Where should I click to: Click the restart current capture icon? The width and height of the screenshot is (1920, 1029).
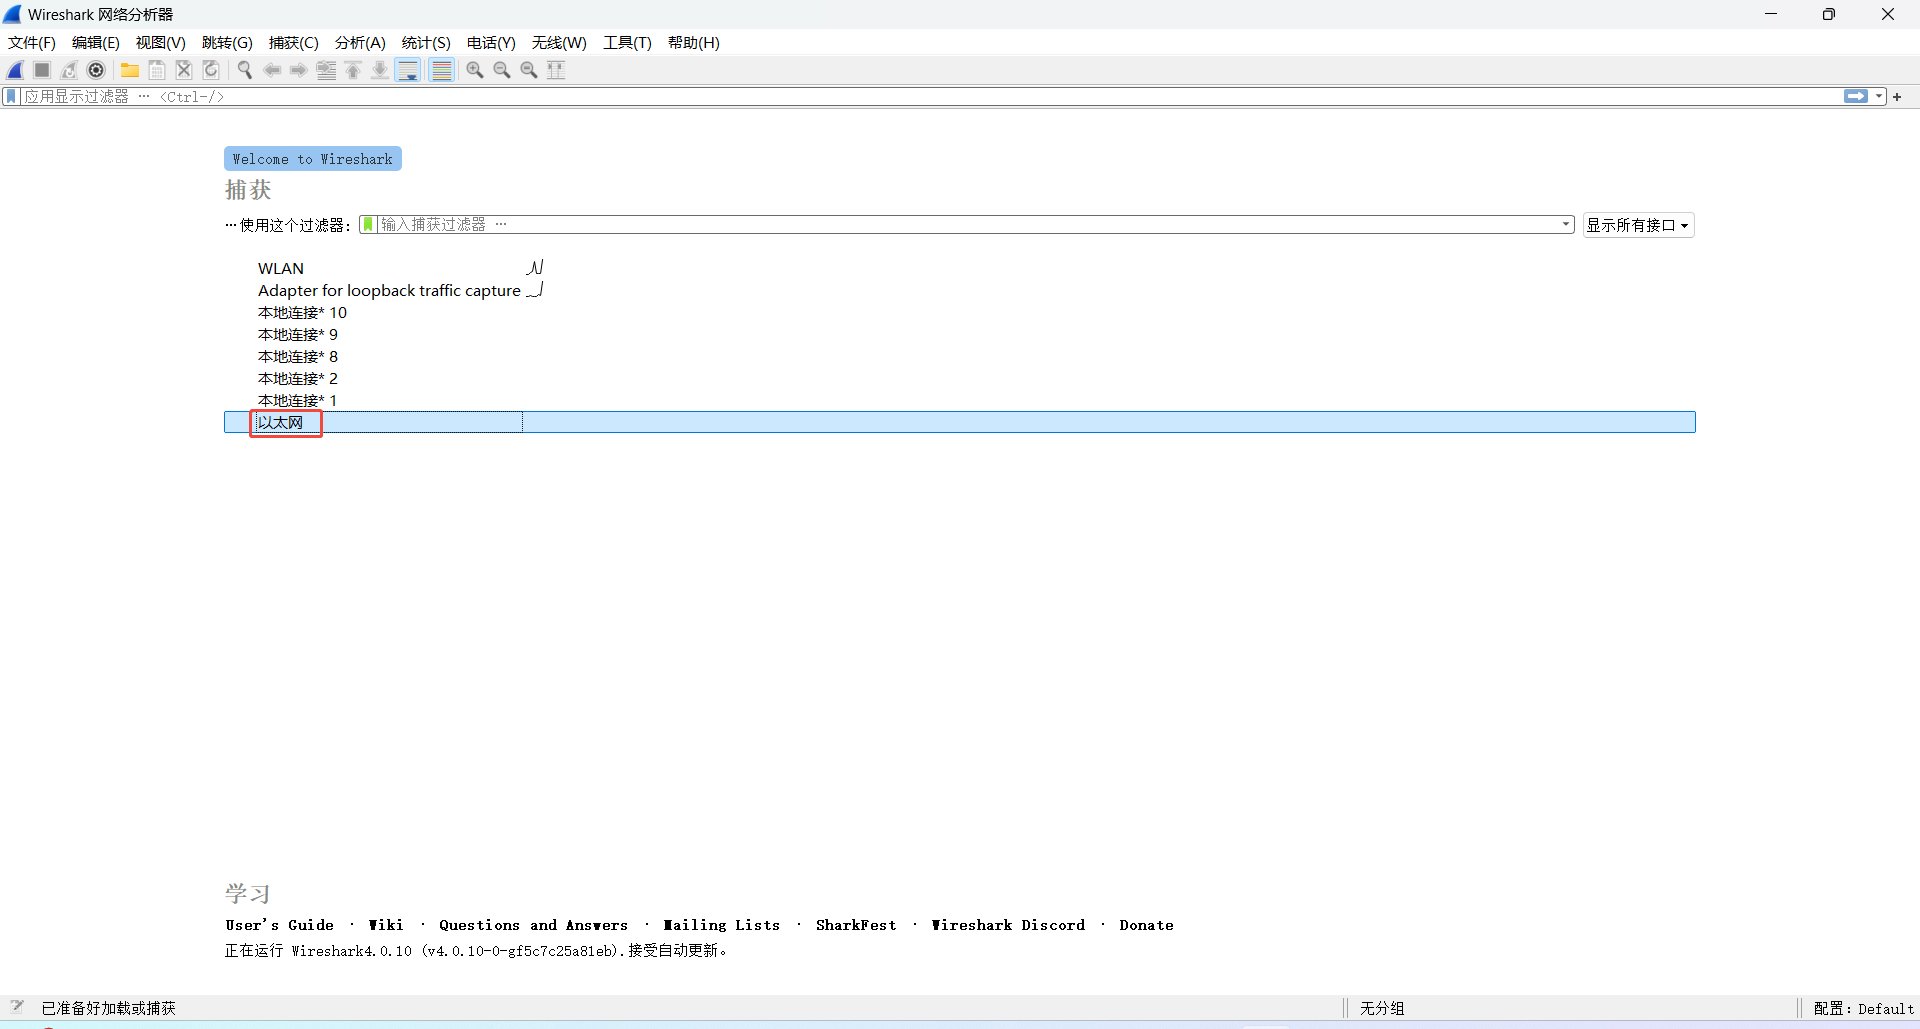(69, 70)
